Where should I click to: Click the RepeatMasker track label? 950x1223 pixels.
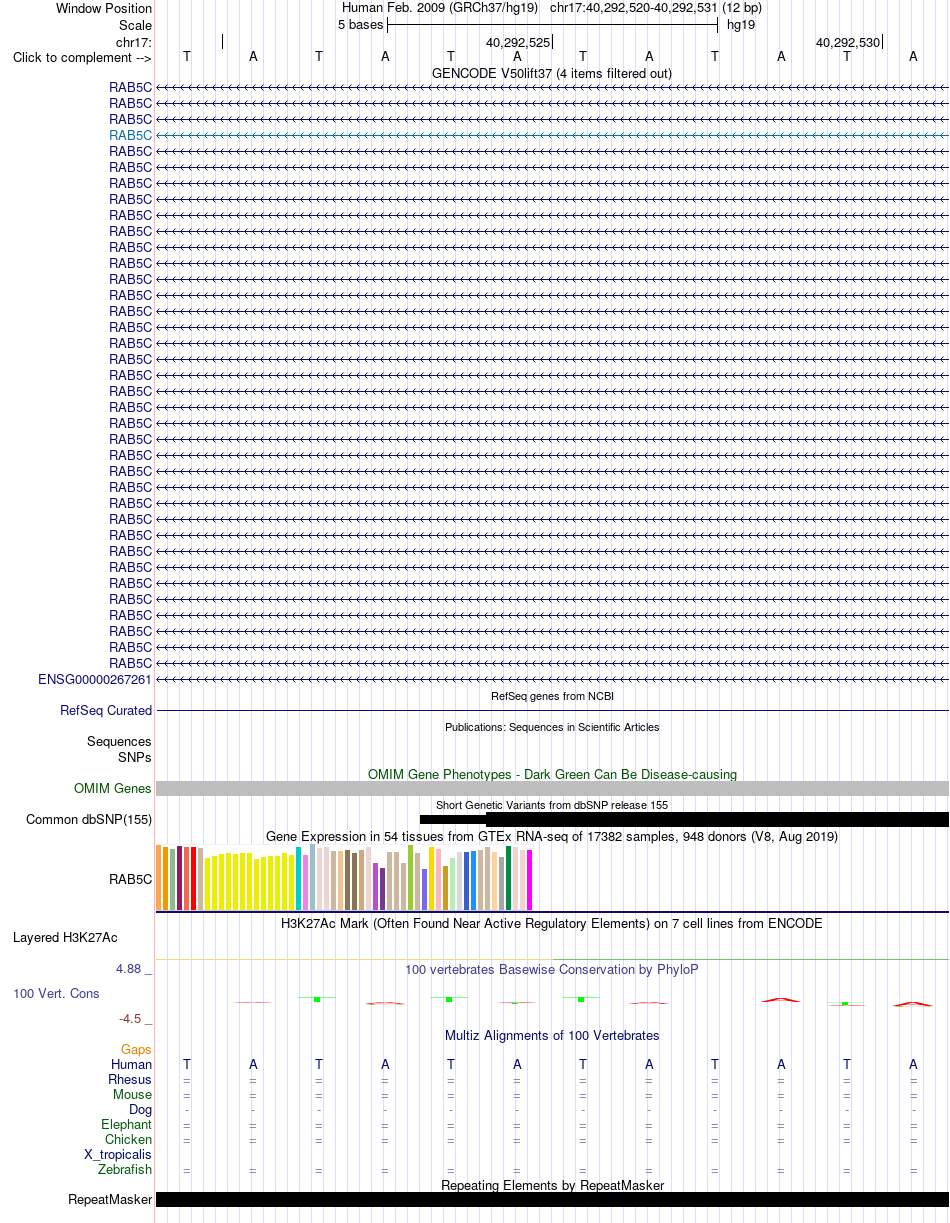click(110, 1200)
